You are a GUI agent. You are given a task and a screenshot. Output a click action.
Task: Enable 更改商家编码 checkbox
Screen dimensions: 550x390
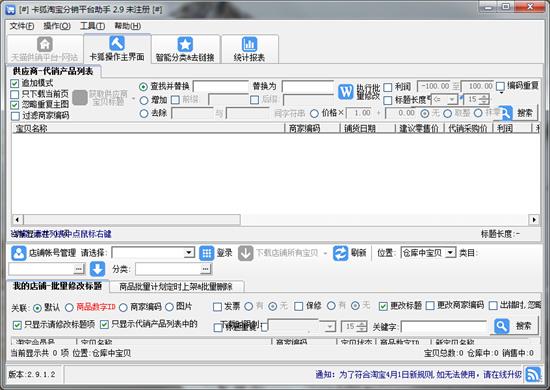point(430,306)
